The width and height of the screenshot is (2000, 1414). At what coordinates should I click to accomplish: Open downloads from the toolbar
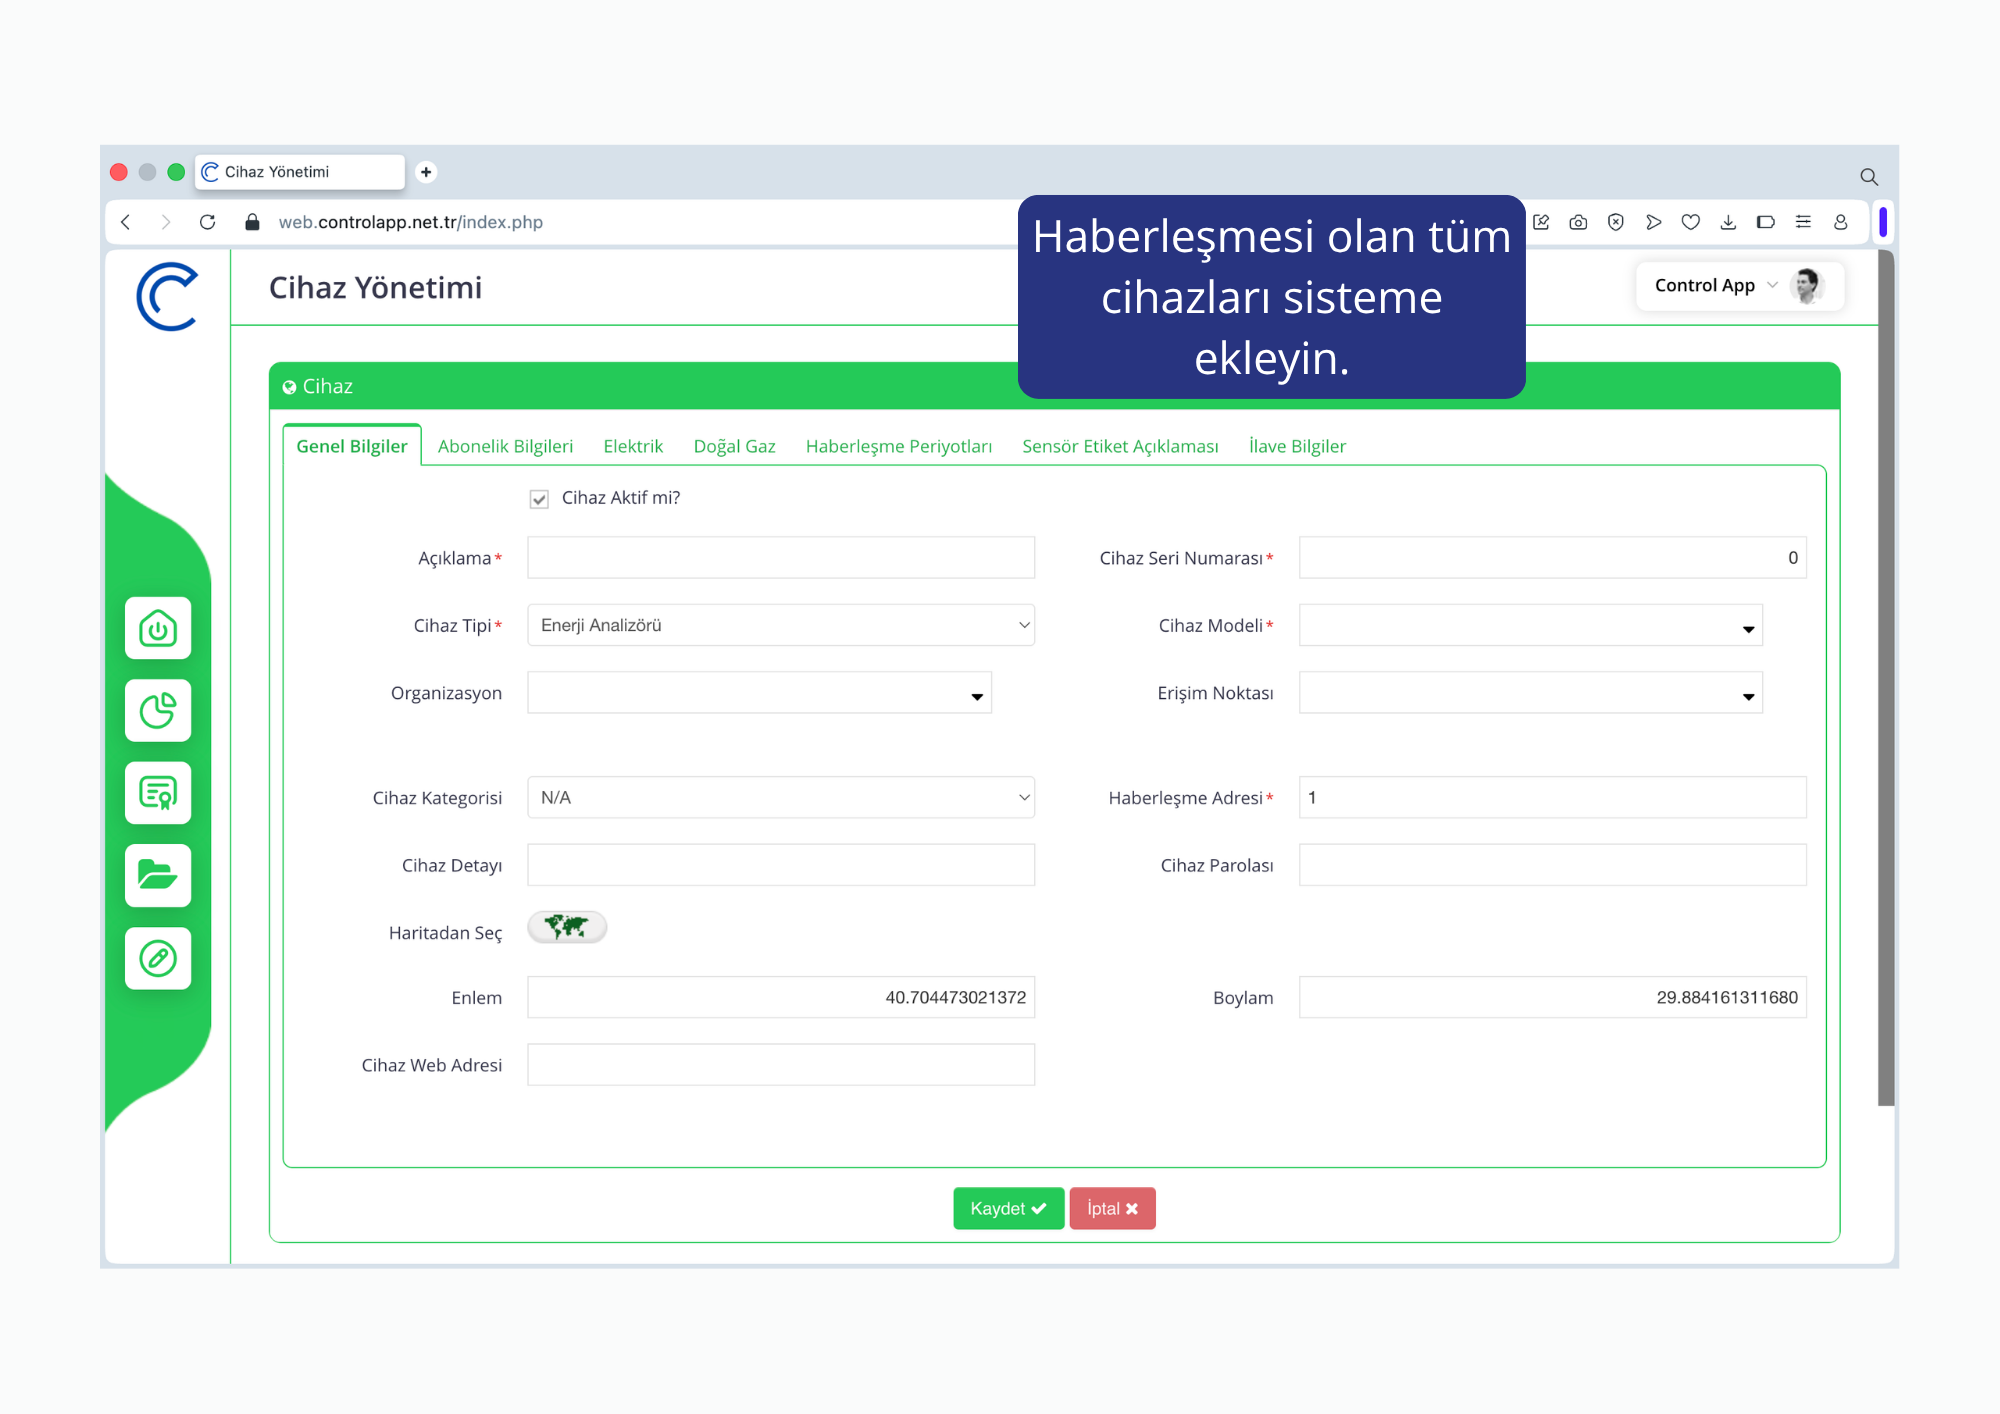pos(1728,222)
